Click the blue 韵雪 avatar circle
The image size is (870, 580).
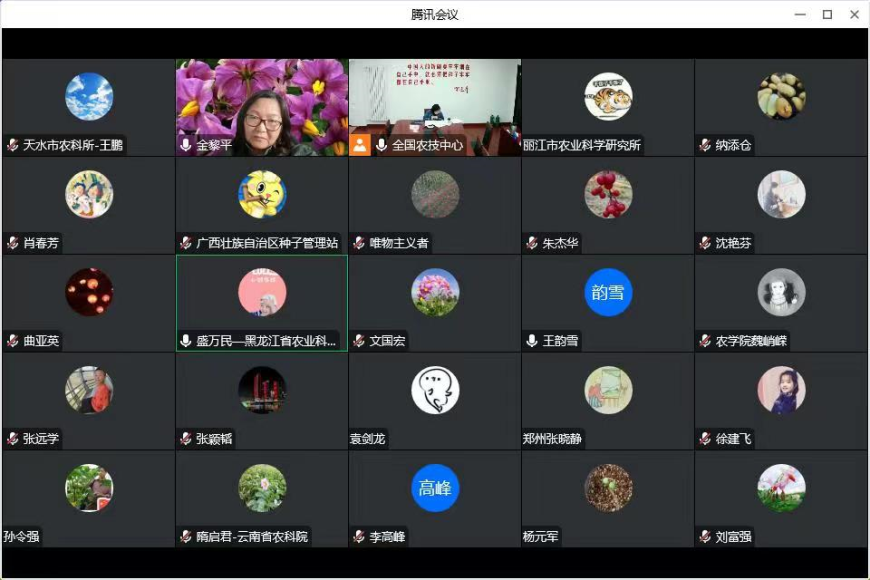[608, 292]
